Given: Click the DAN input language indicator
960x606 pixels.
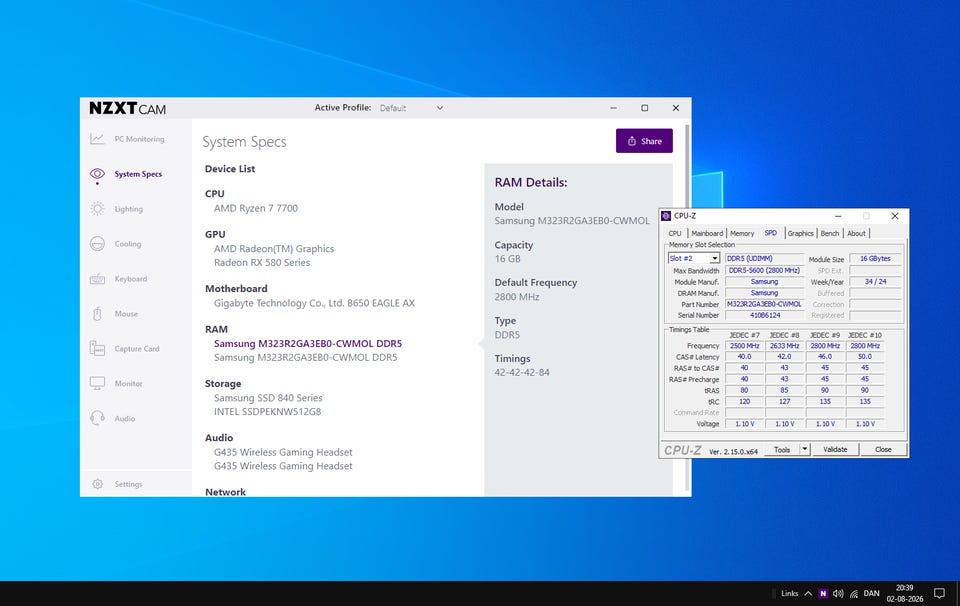Looking at the screenshot, I should point(871,593).
